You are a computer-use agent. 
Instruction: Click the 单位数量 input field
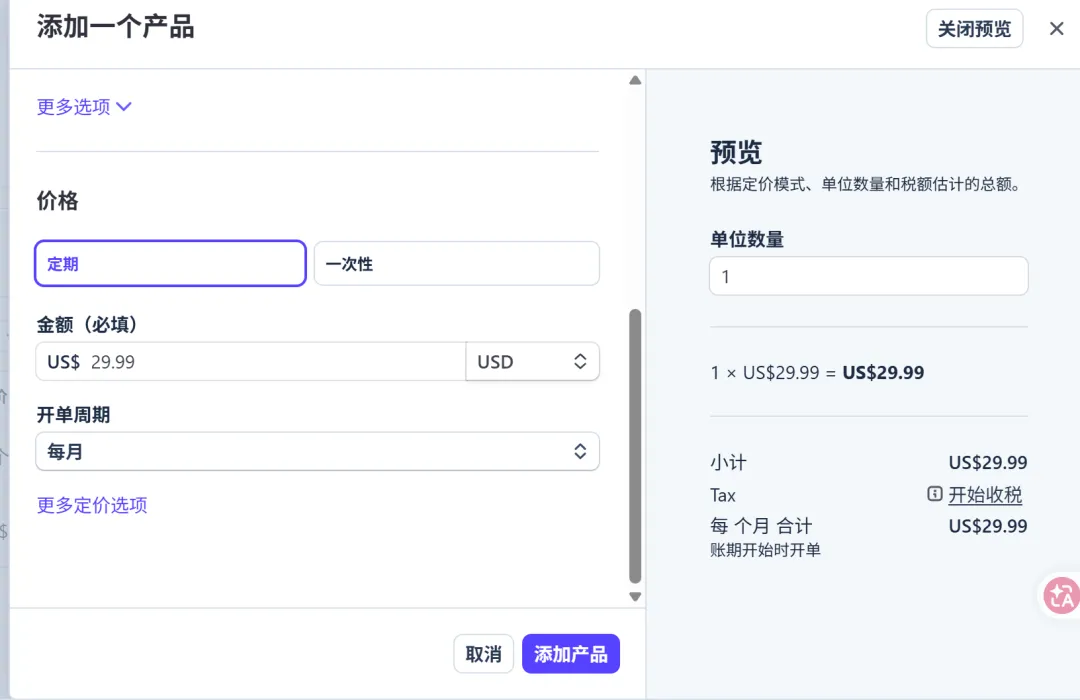(868, 277)
